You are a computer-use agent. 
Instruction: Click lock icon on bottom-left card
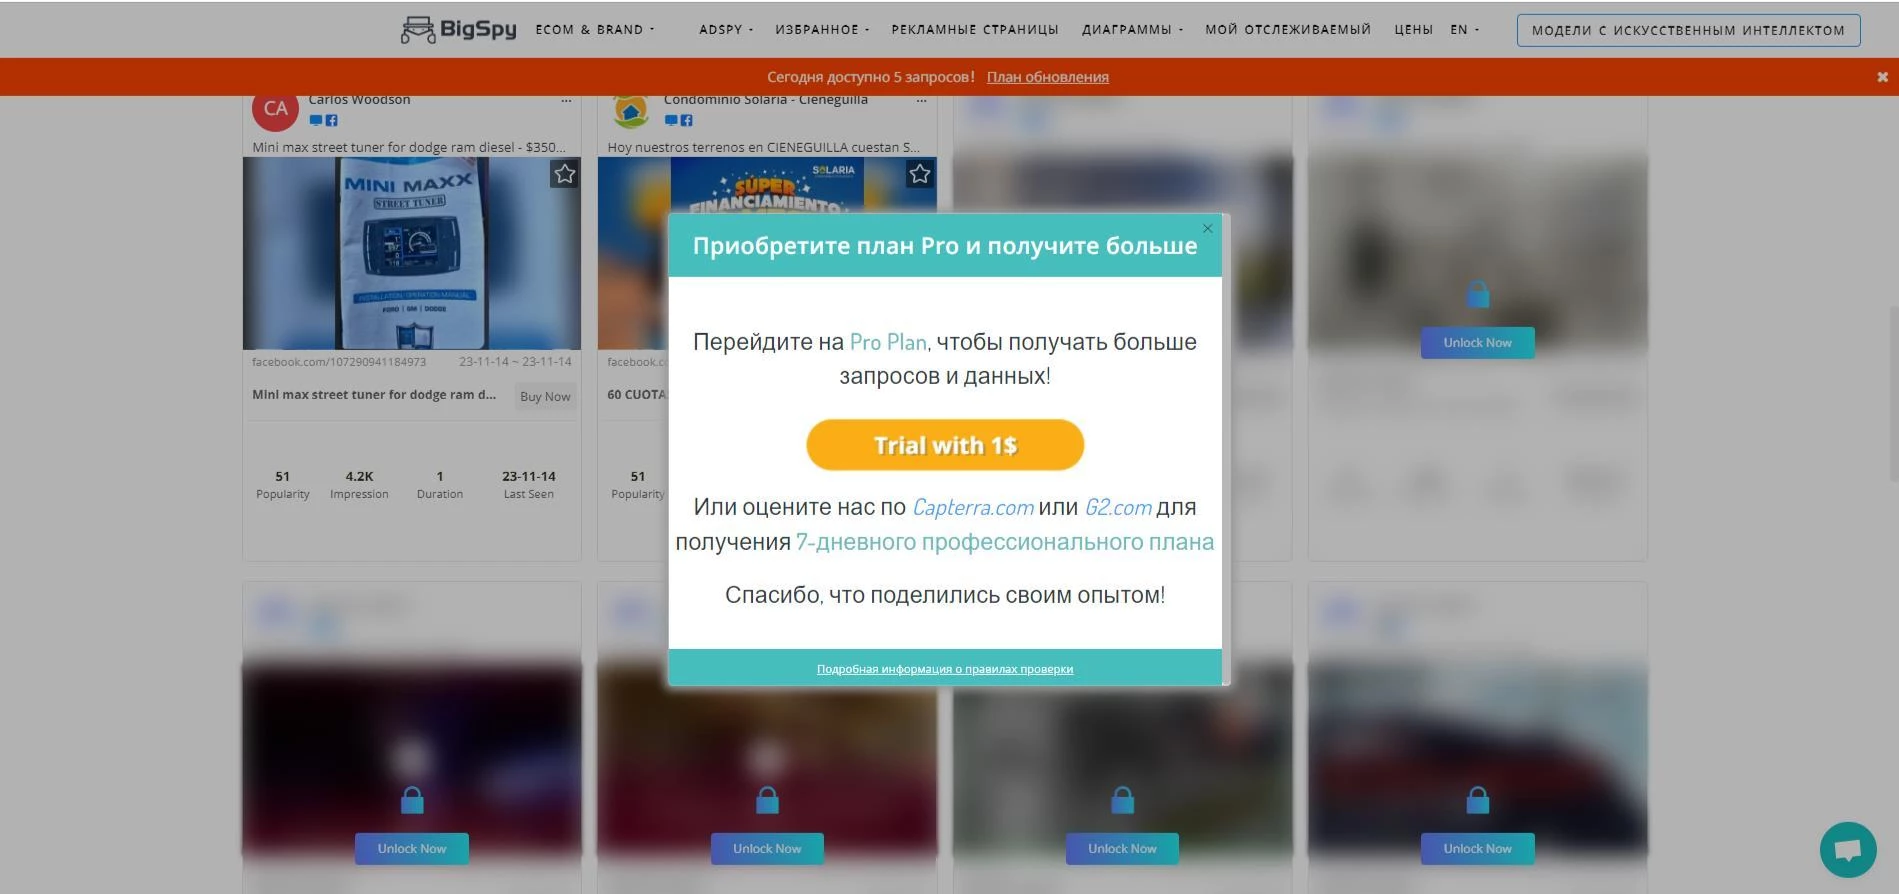412,799
